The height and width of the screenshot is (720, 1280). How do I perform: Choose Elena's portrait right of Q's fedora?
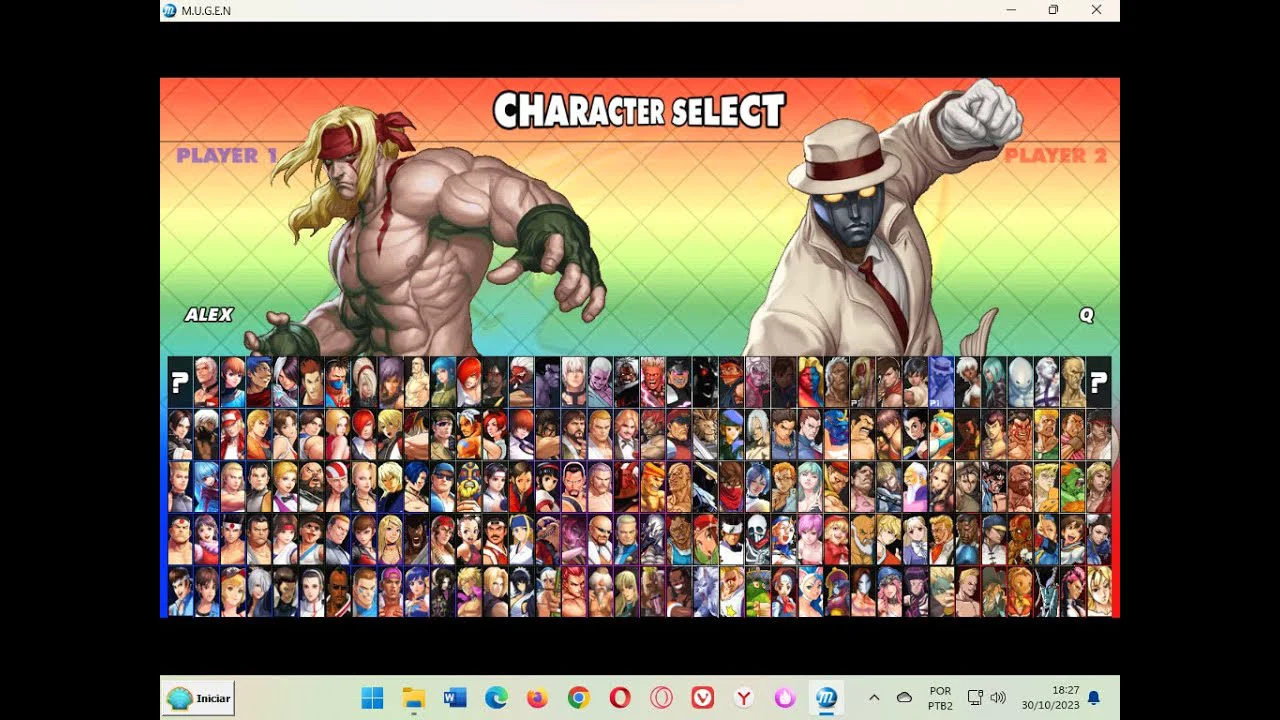click(x=968, y=382)
